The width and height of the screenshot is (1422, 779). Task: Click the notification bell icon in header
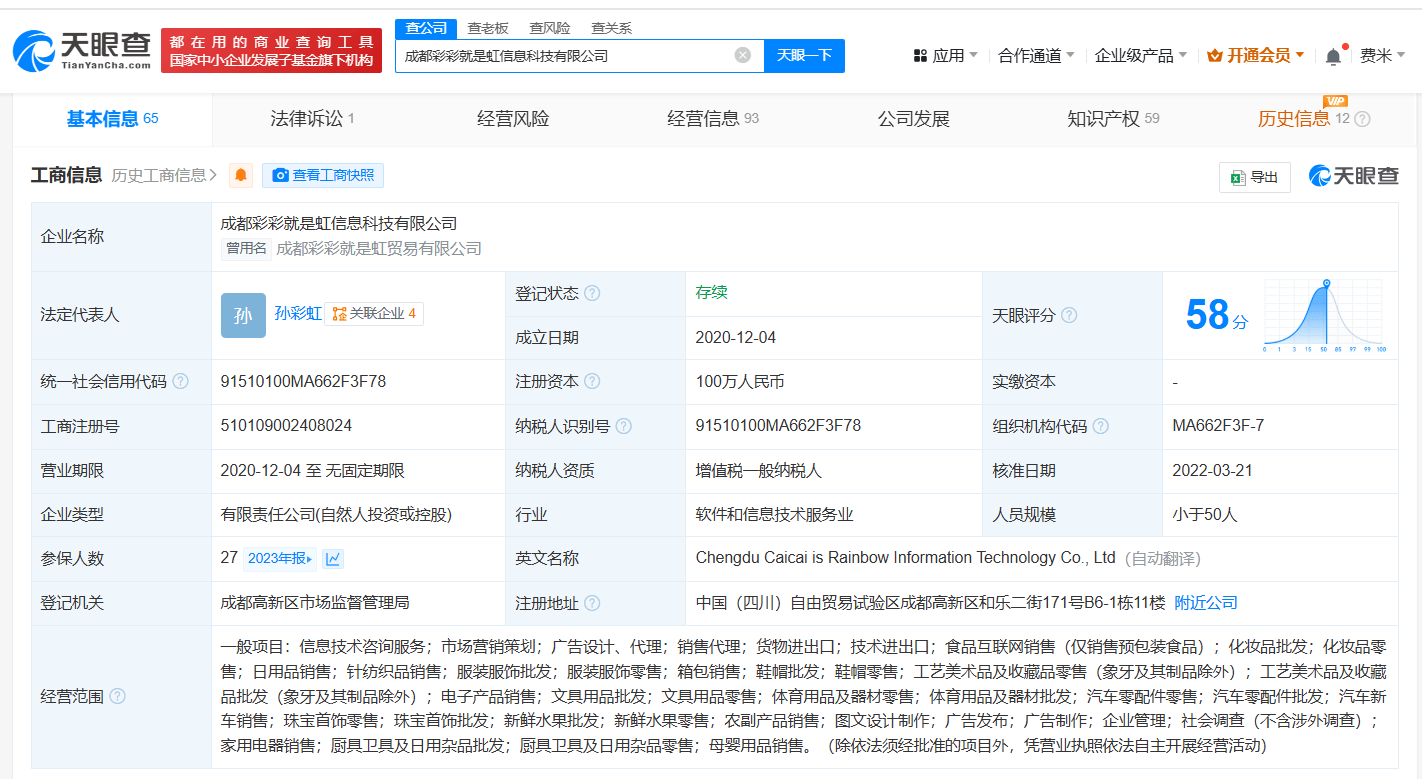point(1333,57)
